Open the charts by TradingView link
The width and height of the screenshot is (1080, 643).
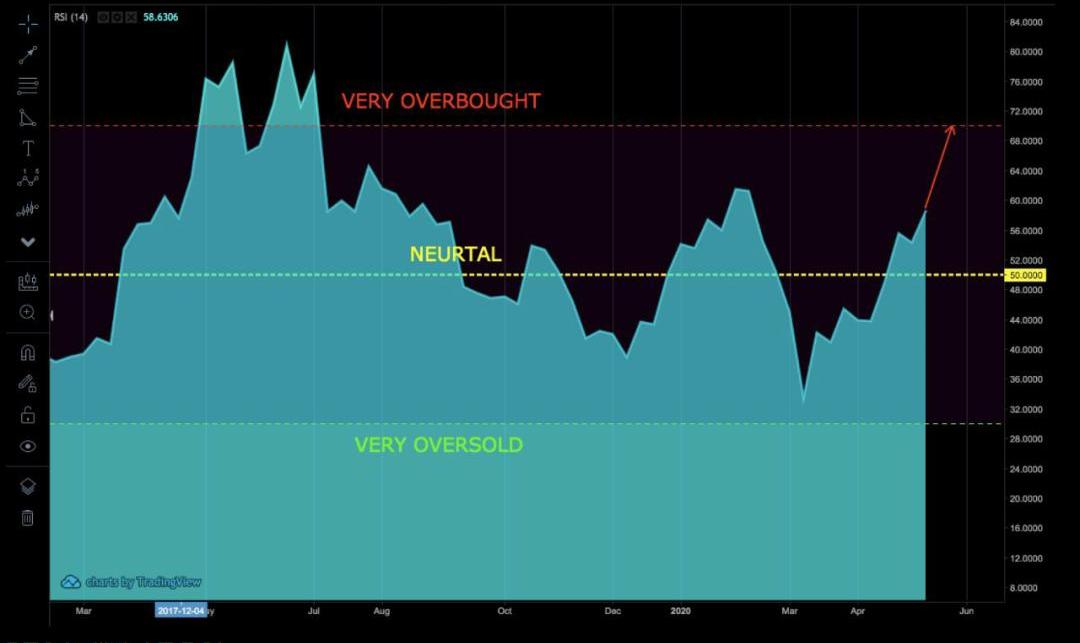coord(131,582)
